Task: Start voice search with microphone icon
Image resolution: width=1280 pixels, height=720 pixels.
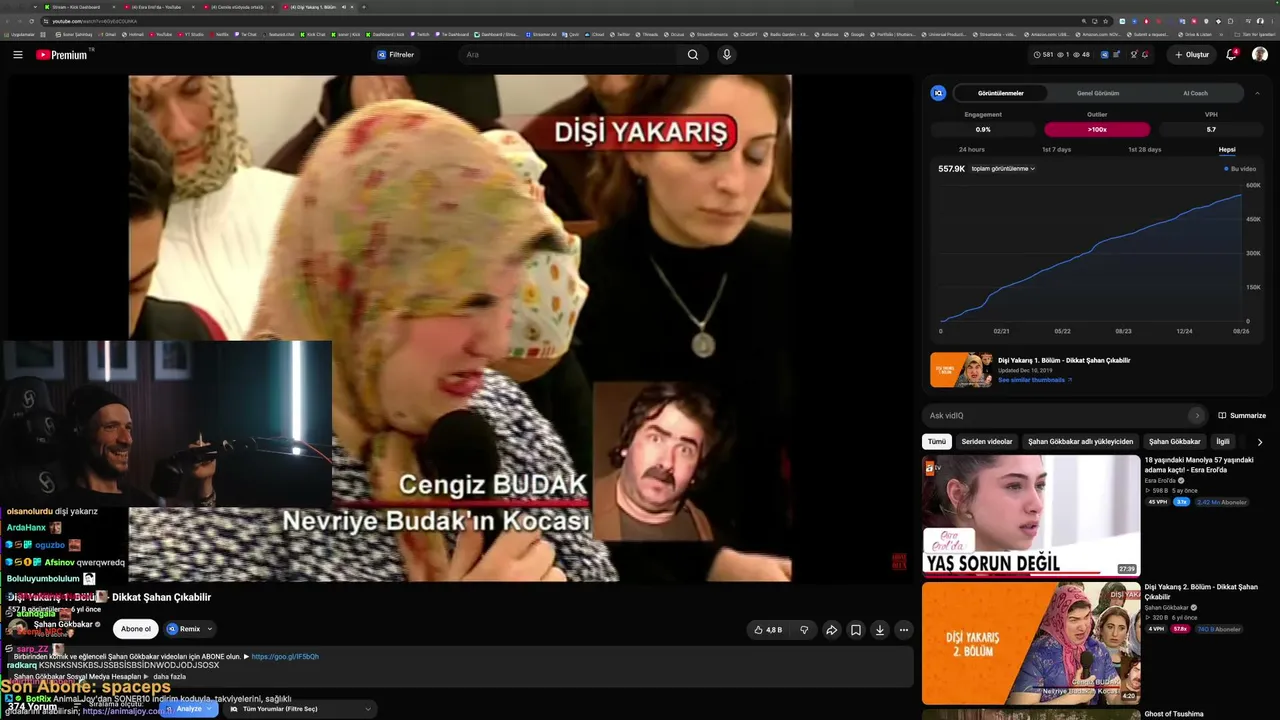Action: click(x=727, y=55)
